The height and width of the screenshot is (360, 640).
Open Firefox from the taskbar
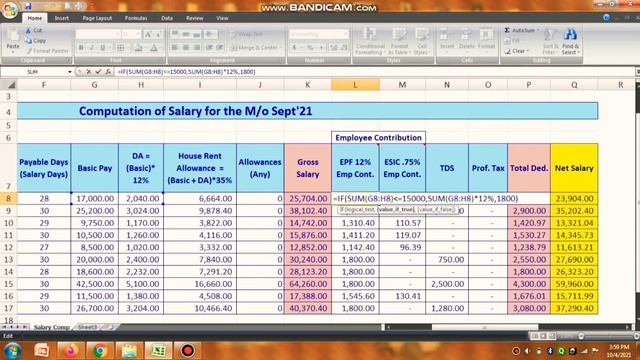click(x=71, y=350)
